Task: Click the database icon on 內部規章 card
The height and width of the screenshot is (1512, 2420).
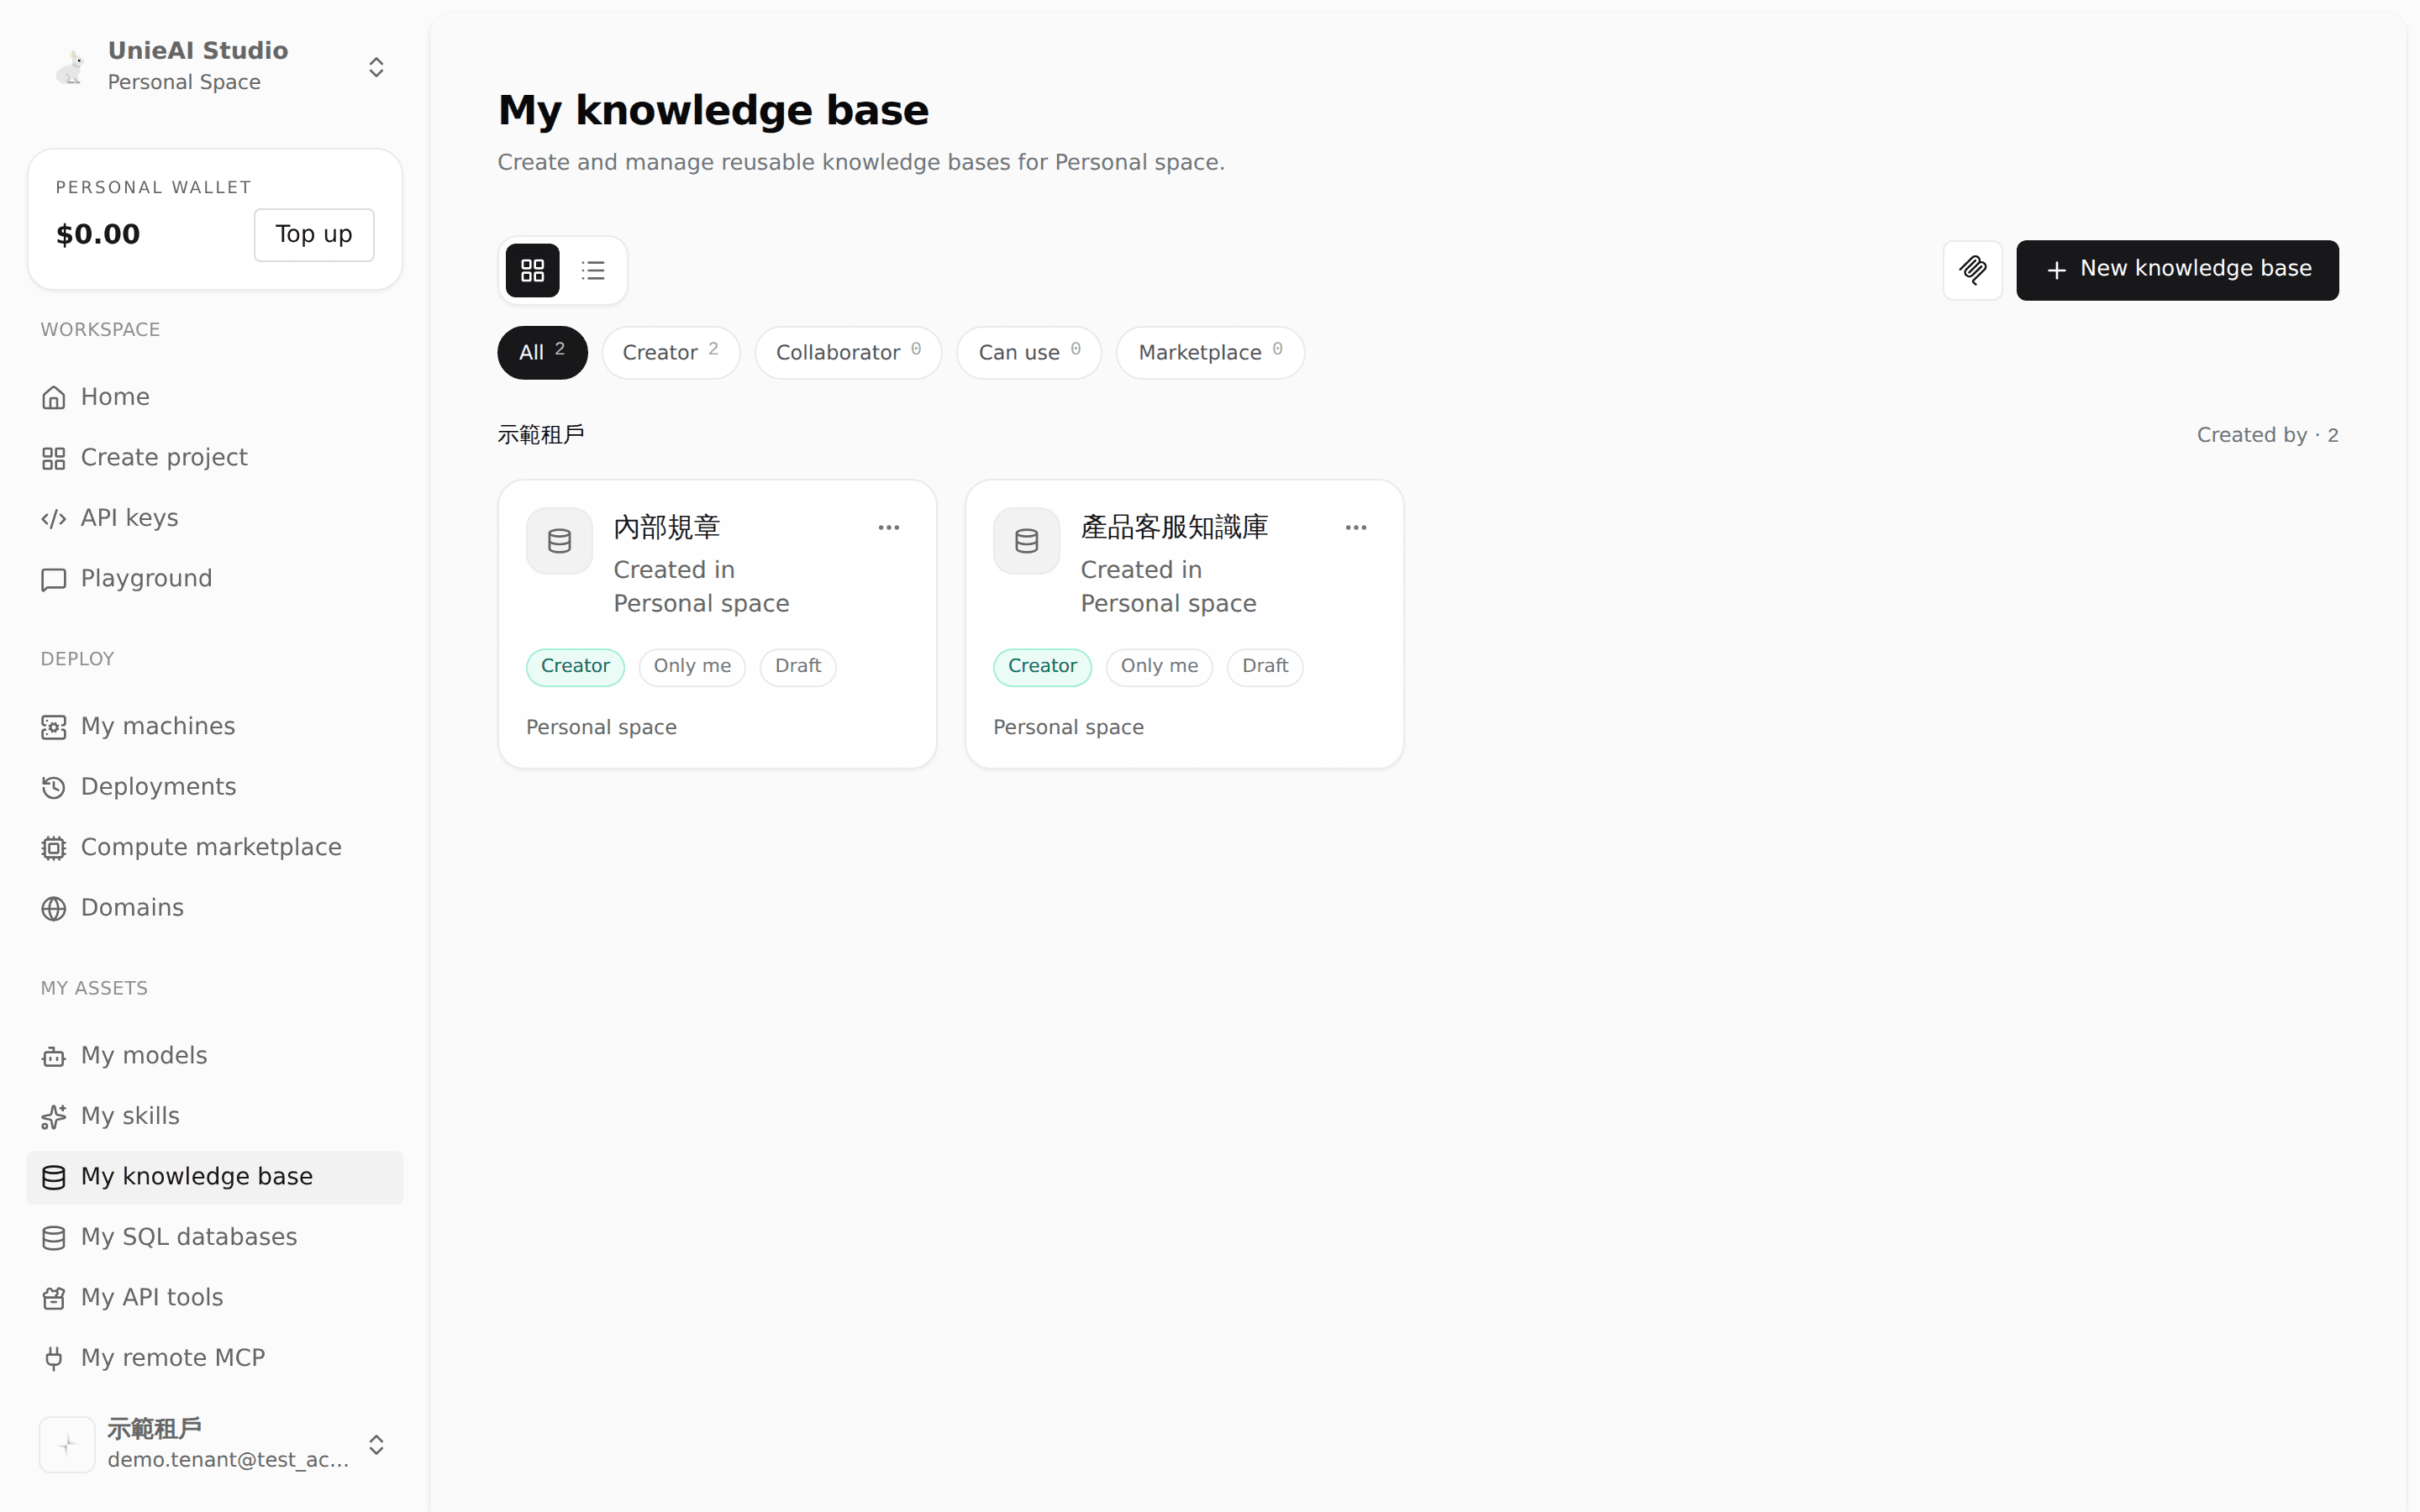Action: [559, 541]
